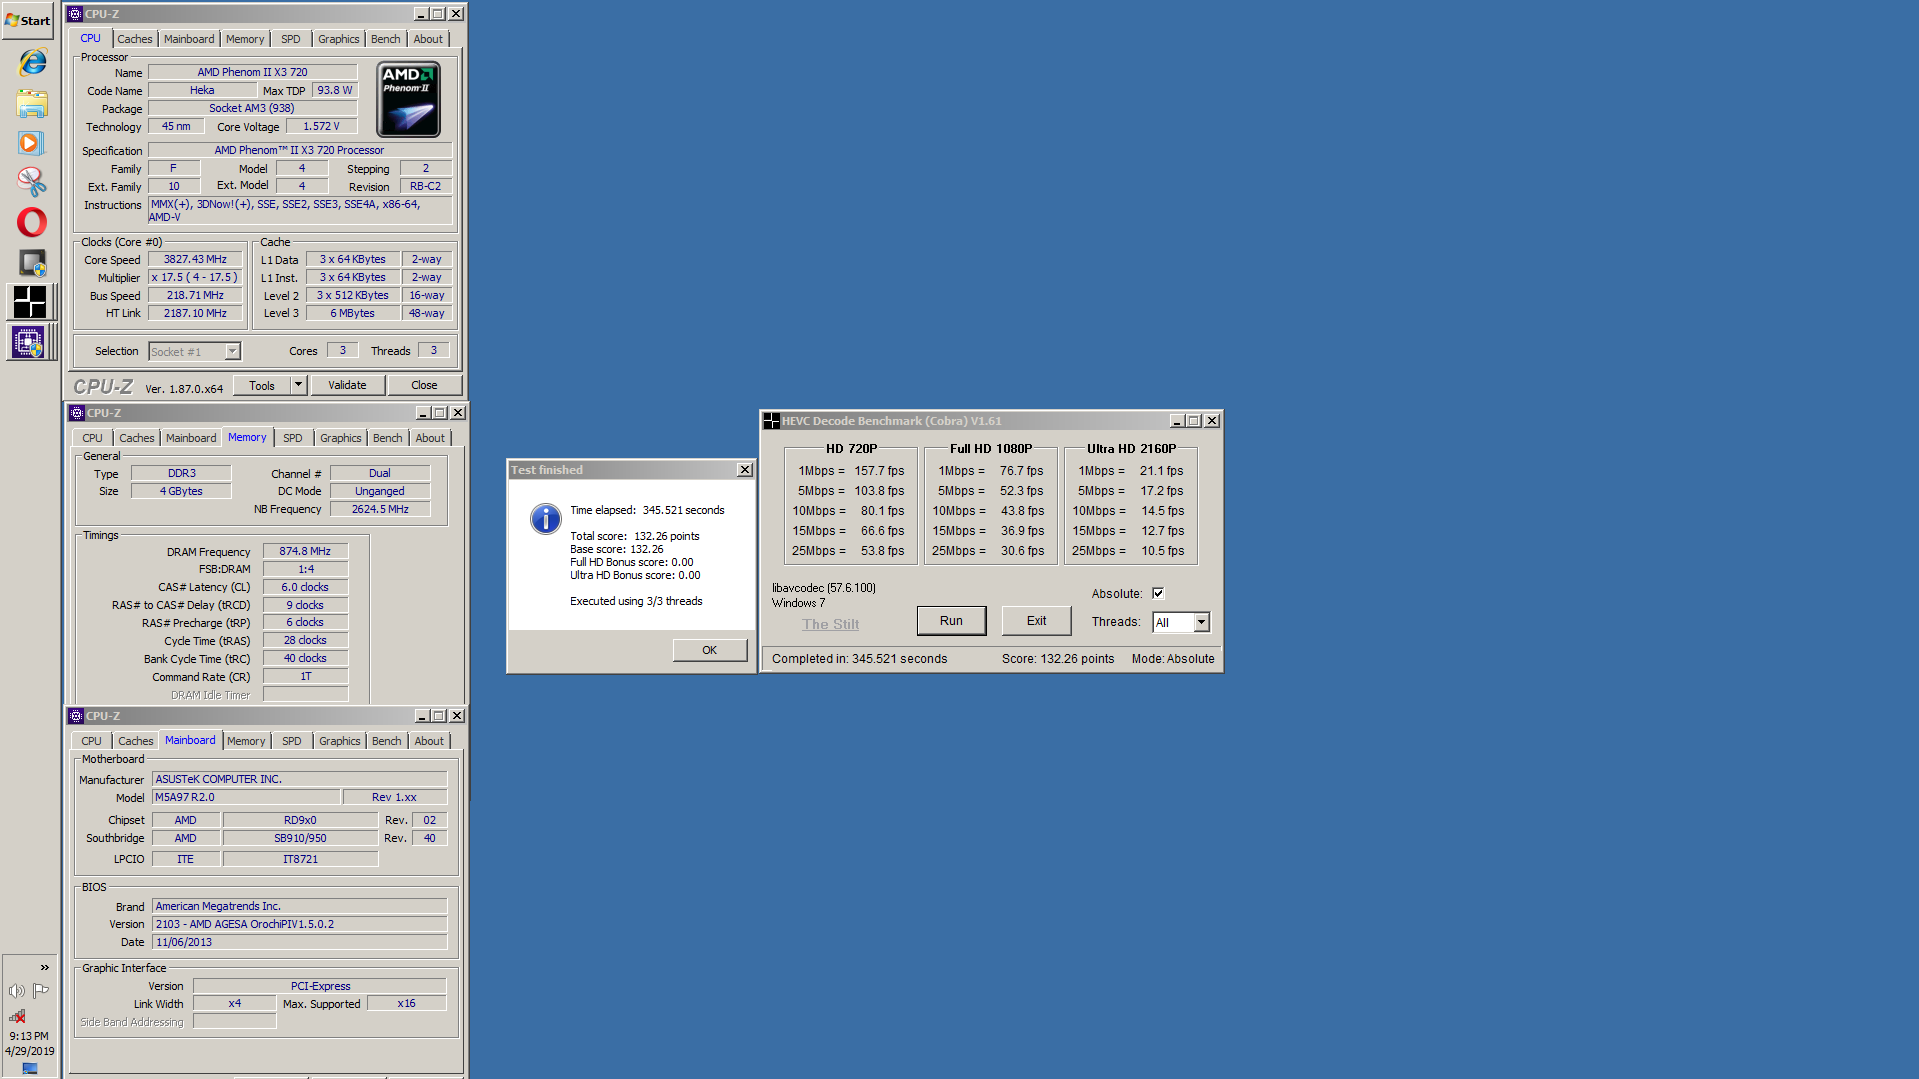The width and height of the screenshot is (1919, 1079).
Task: Minimize the HEVC Decode Benchmark window
Action: pos(1177,421)
